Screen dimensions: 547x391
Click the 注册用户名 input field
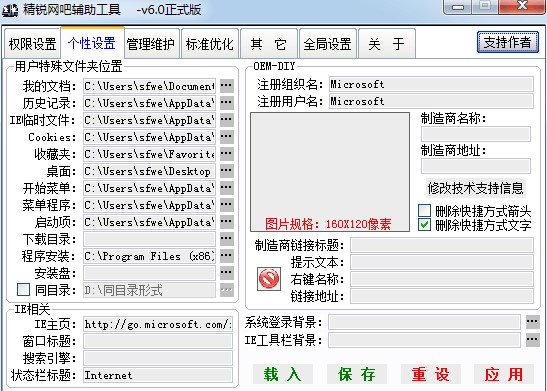tap(431, 101)
